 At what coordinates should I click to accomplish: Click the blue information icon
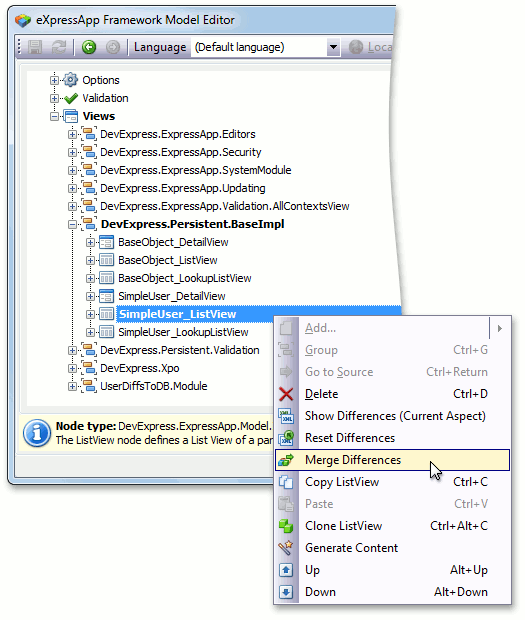[x=37, y=433]
